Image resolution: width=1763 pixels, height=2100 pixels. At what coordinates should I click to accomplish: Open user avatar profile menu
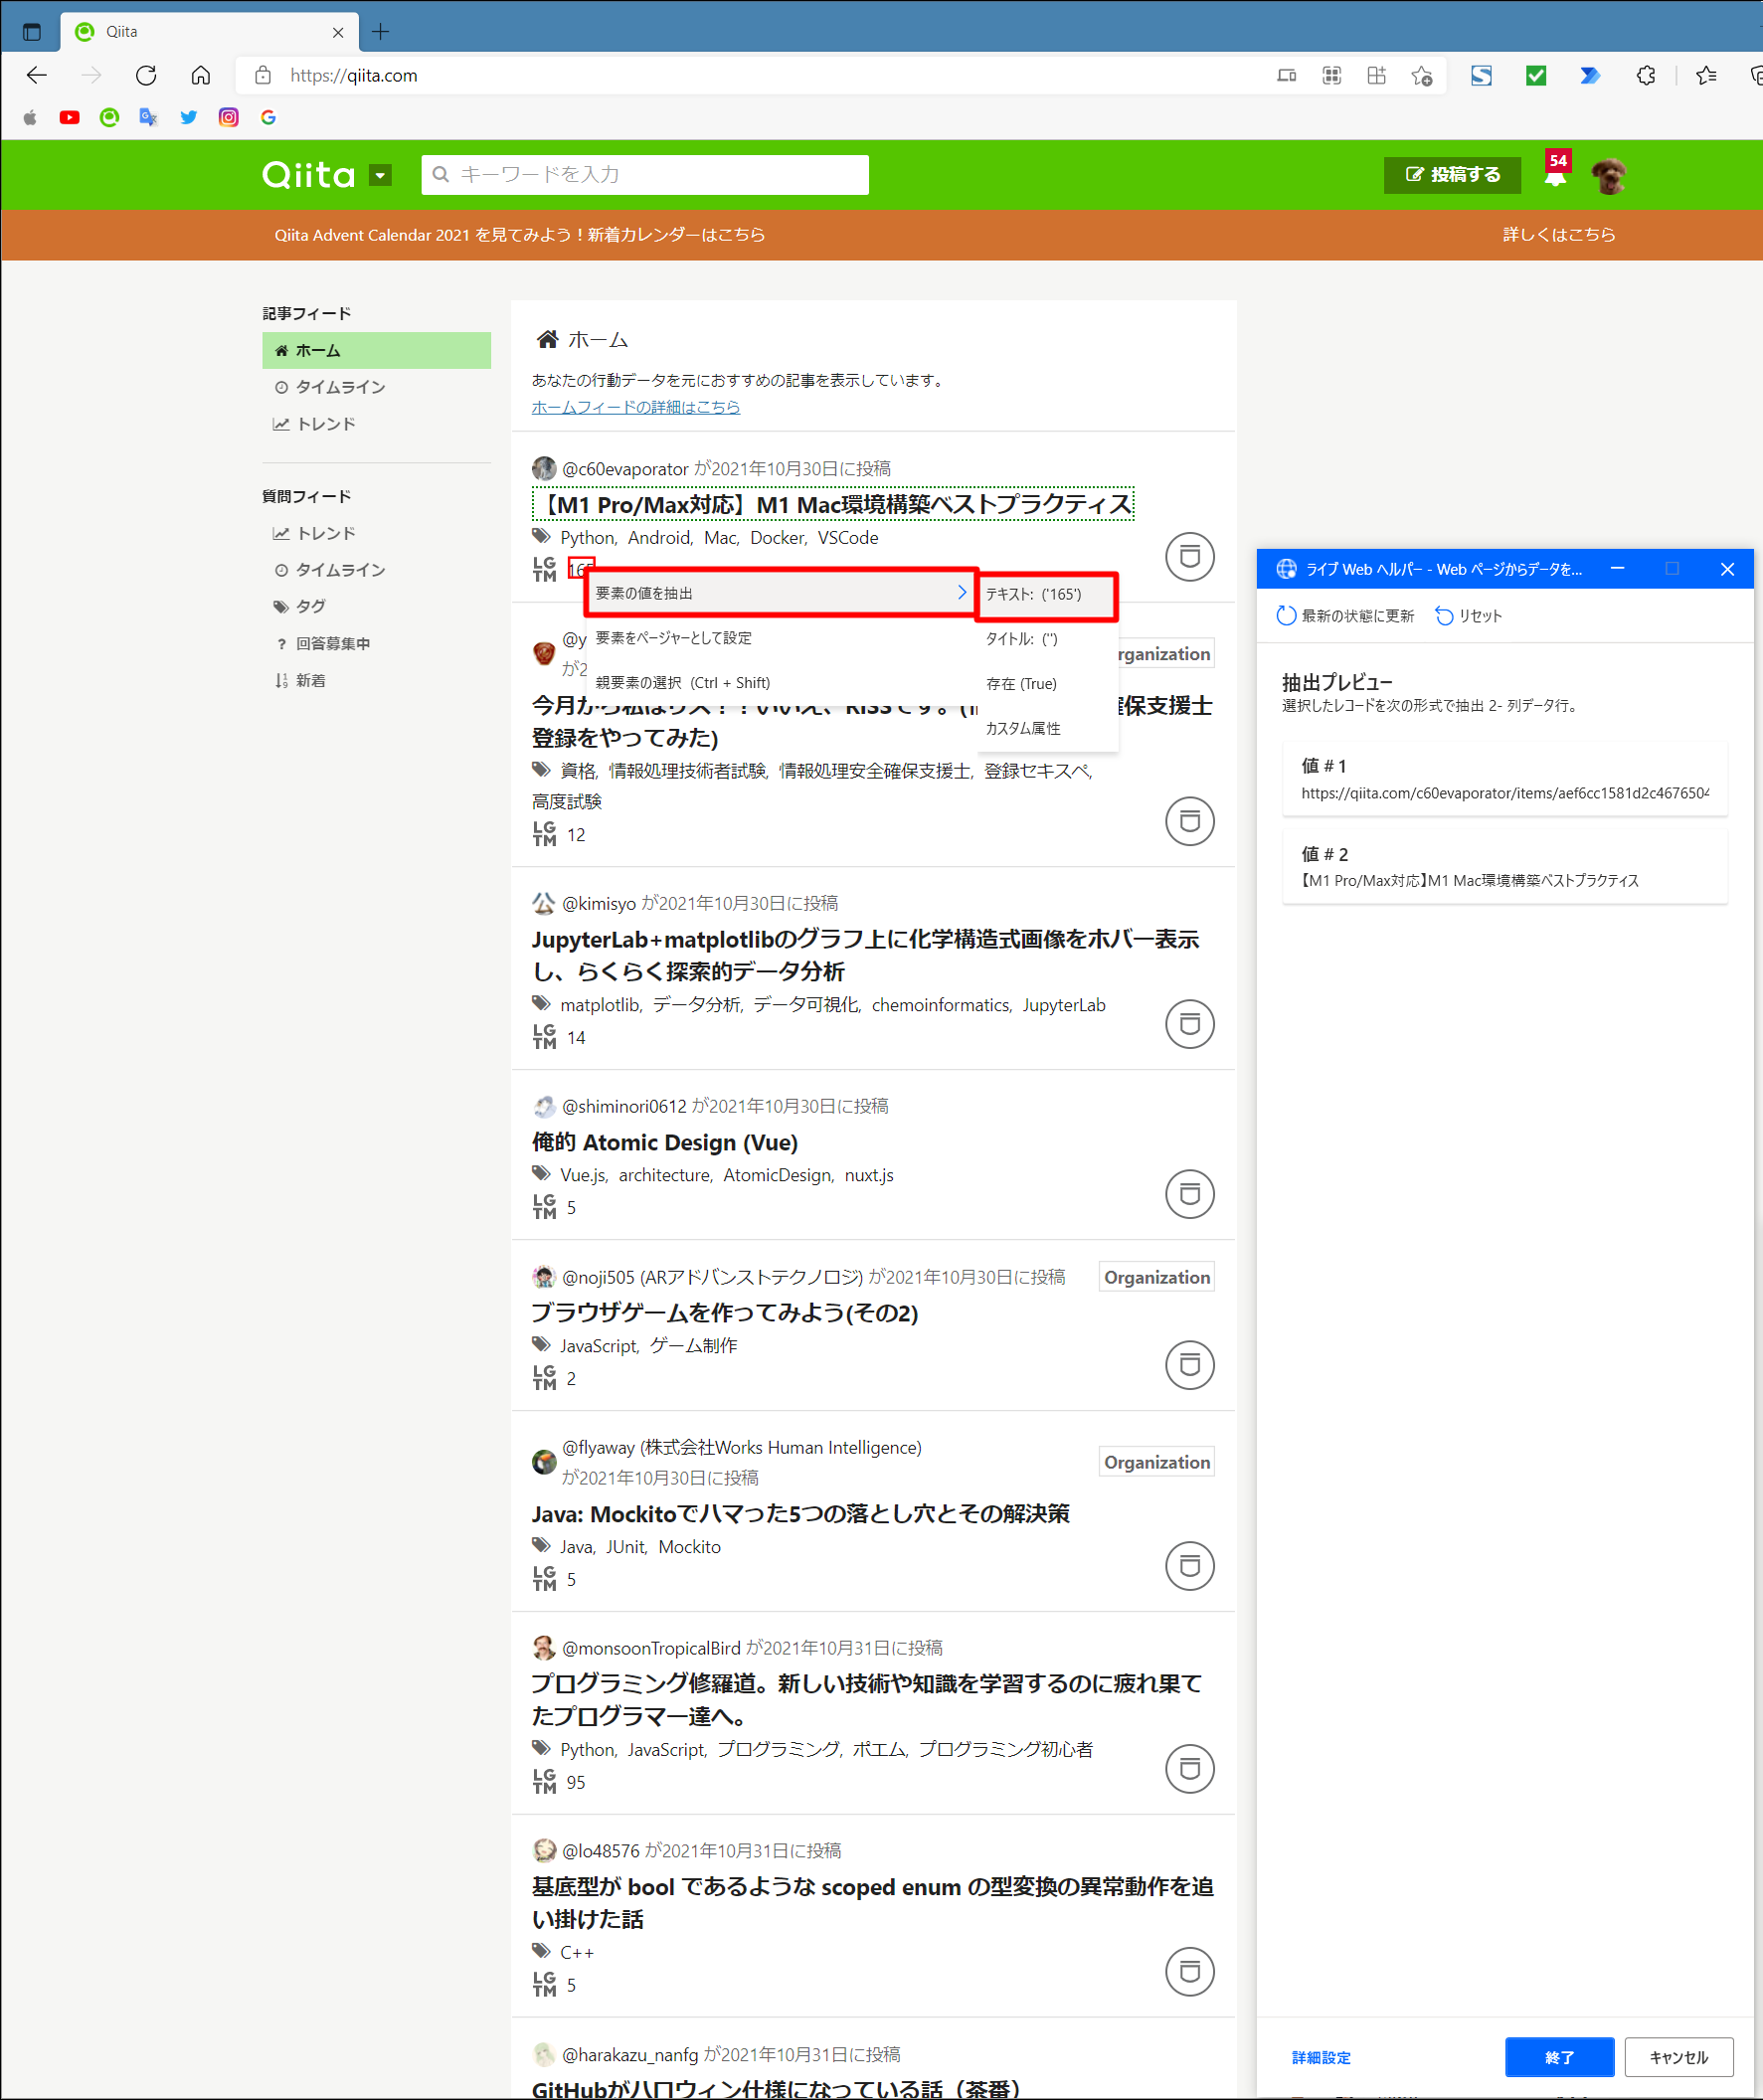tap(1608, 175)
